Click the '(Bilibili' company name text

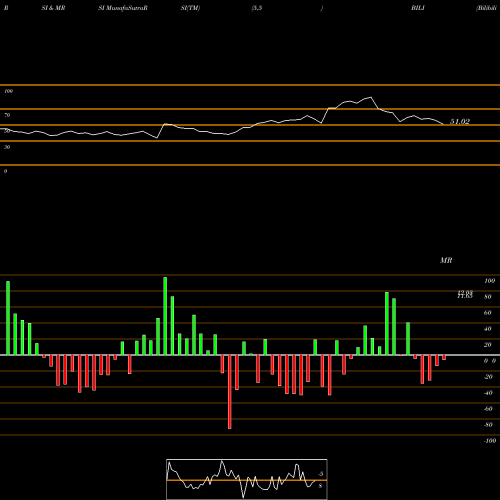pyautogui.click(x=487, y=8)
